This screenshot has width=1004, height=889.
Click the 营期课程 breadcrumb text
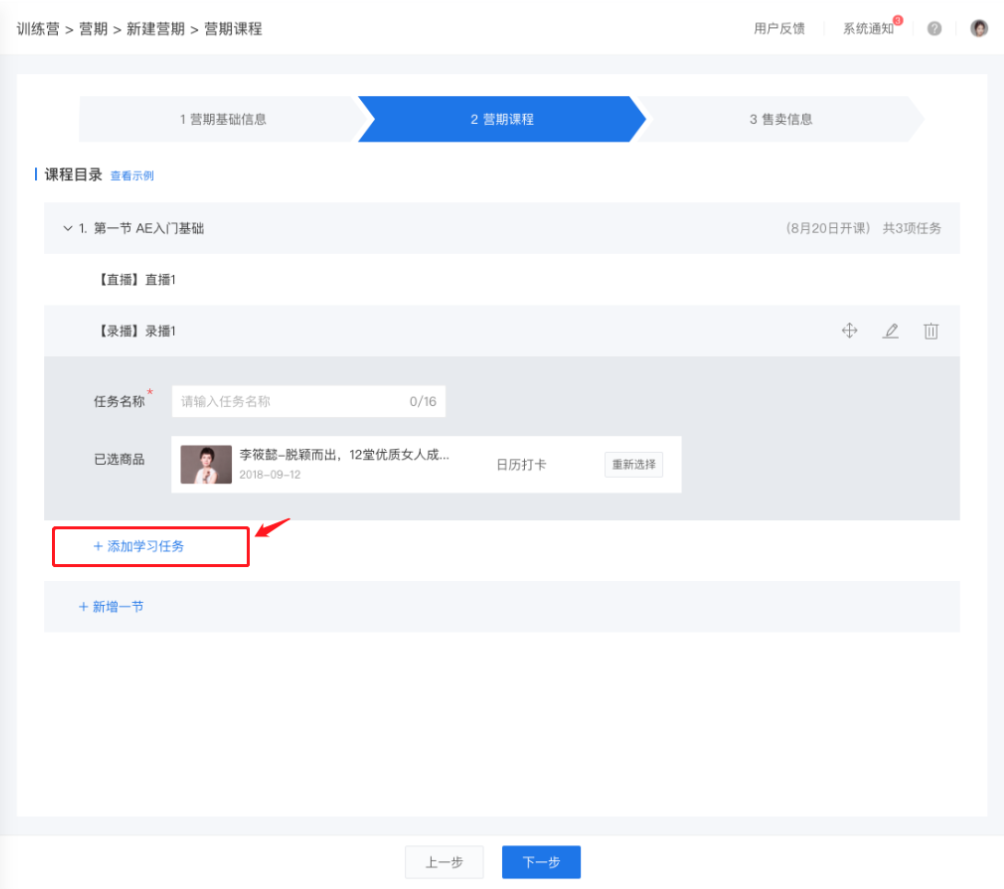(x=233, y=29)
